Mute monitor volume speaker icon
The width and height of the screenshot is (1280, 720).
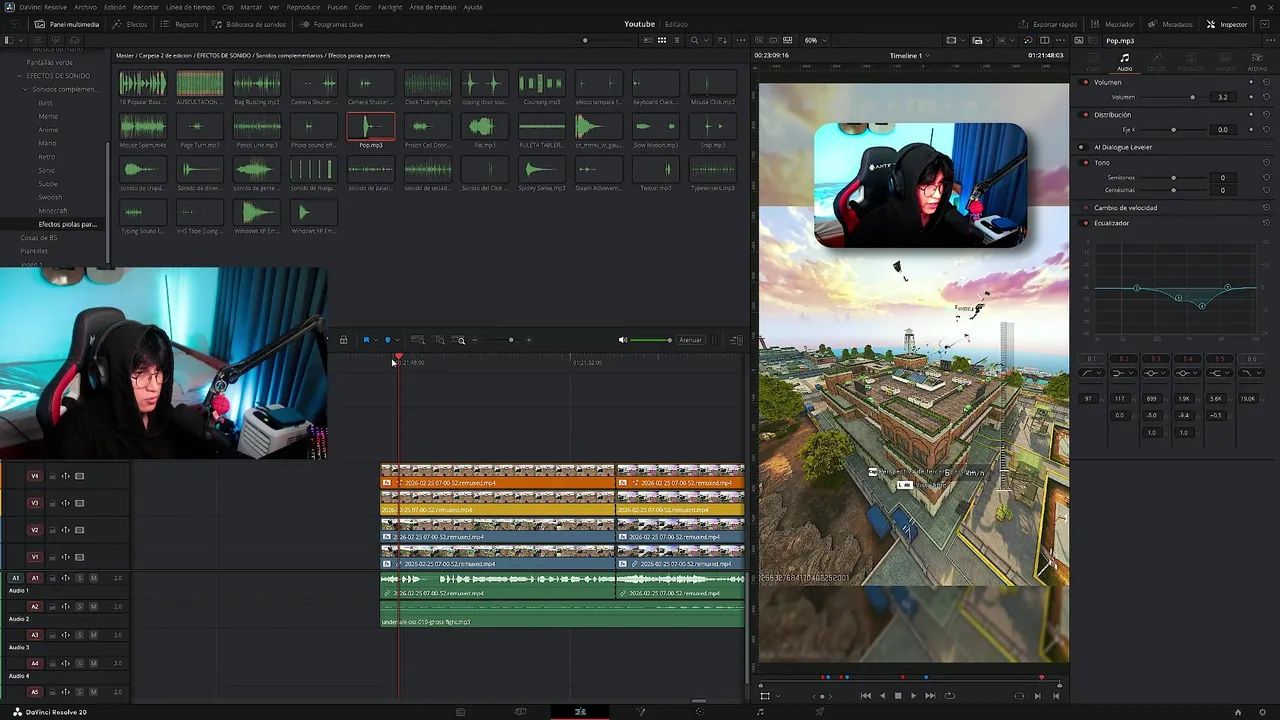point(622,340)
